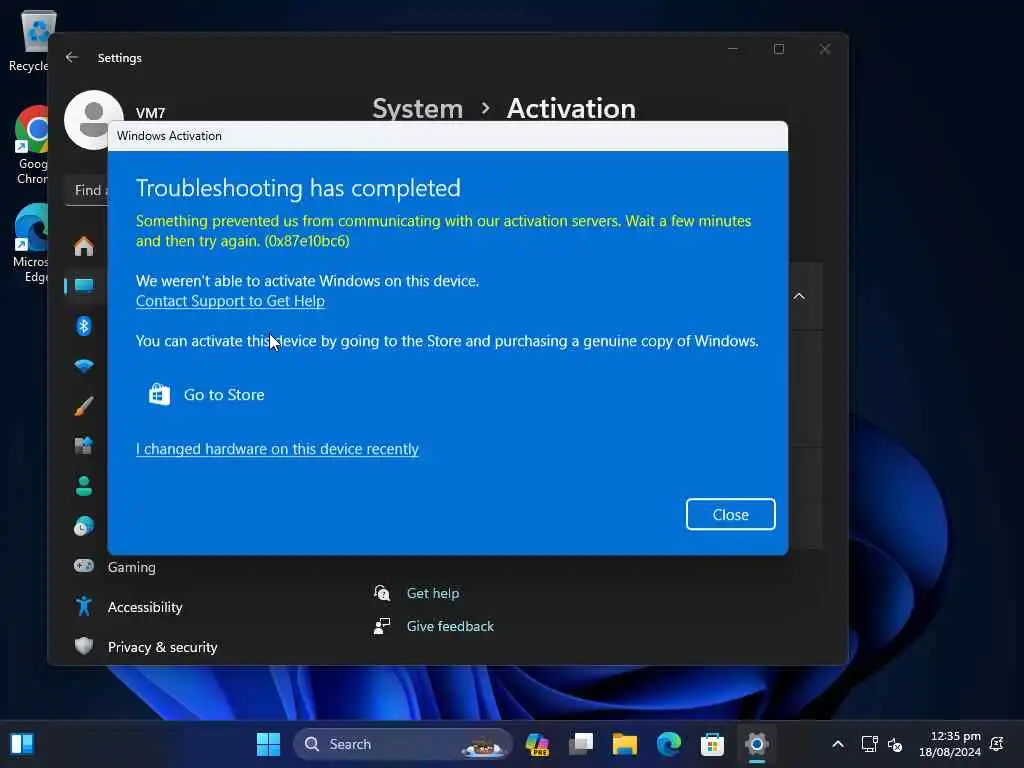Click the Find a setting search box
This screenshot has height=768, width=1024.
tap(87, 191)
